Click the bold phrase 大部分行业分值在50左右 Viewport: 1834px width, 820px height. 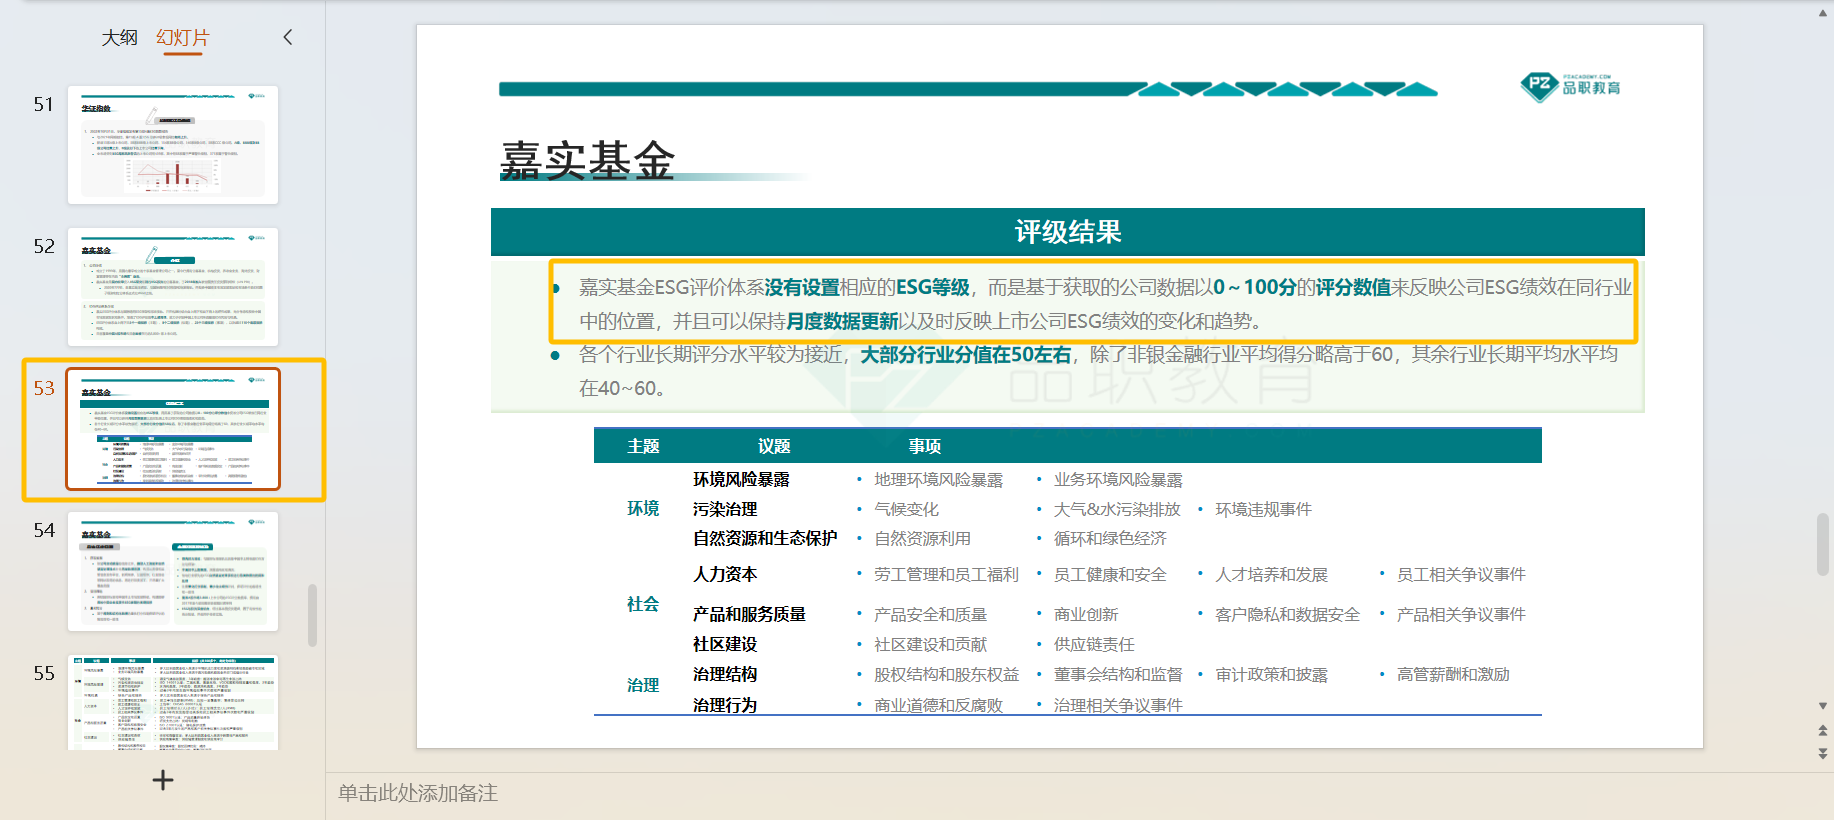click(x=965, y=355)
